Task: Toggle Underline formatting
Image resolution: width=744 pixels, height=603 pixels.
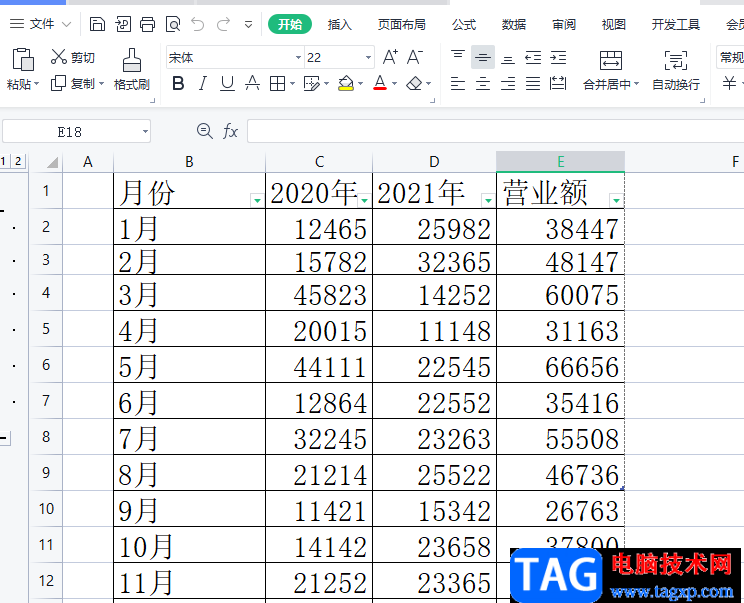Action: 227,84
